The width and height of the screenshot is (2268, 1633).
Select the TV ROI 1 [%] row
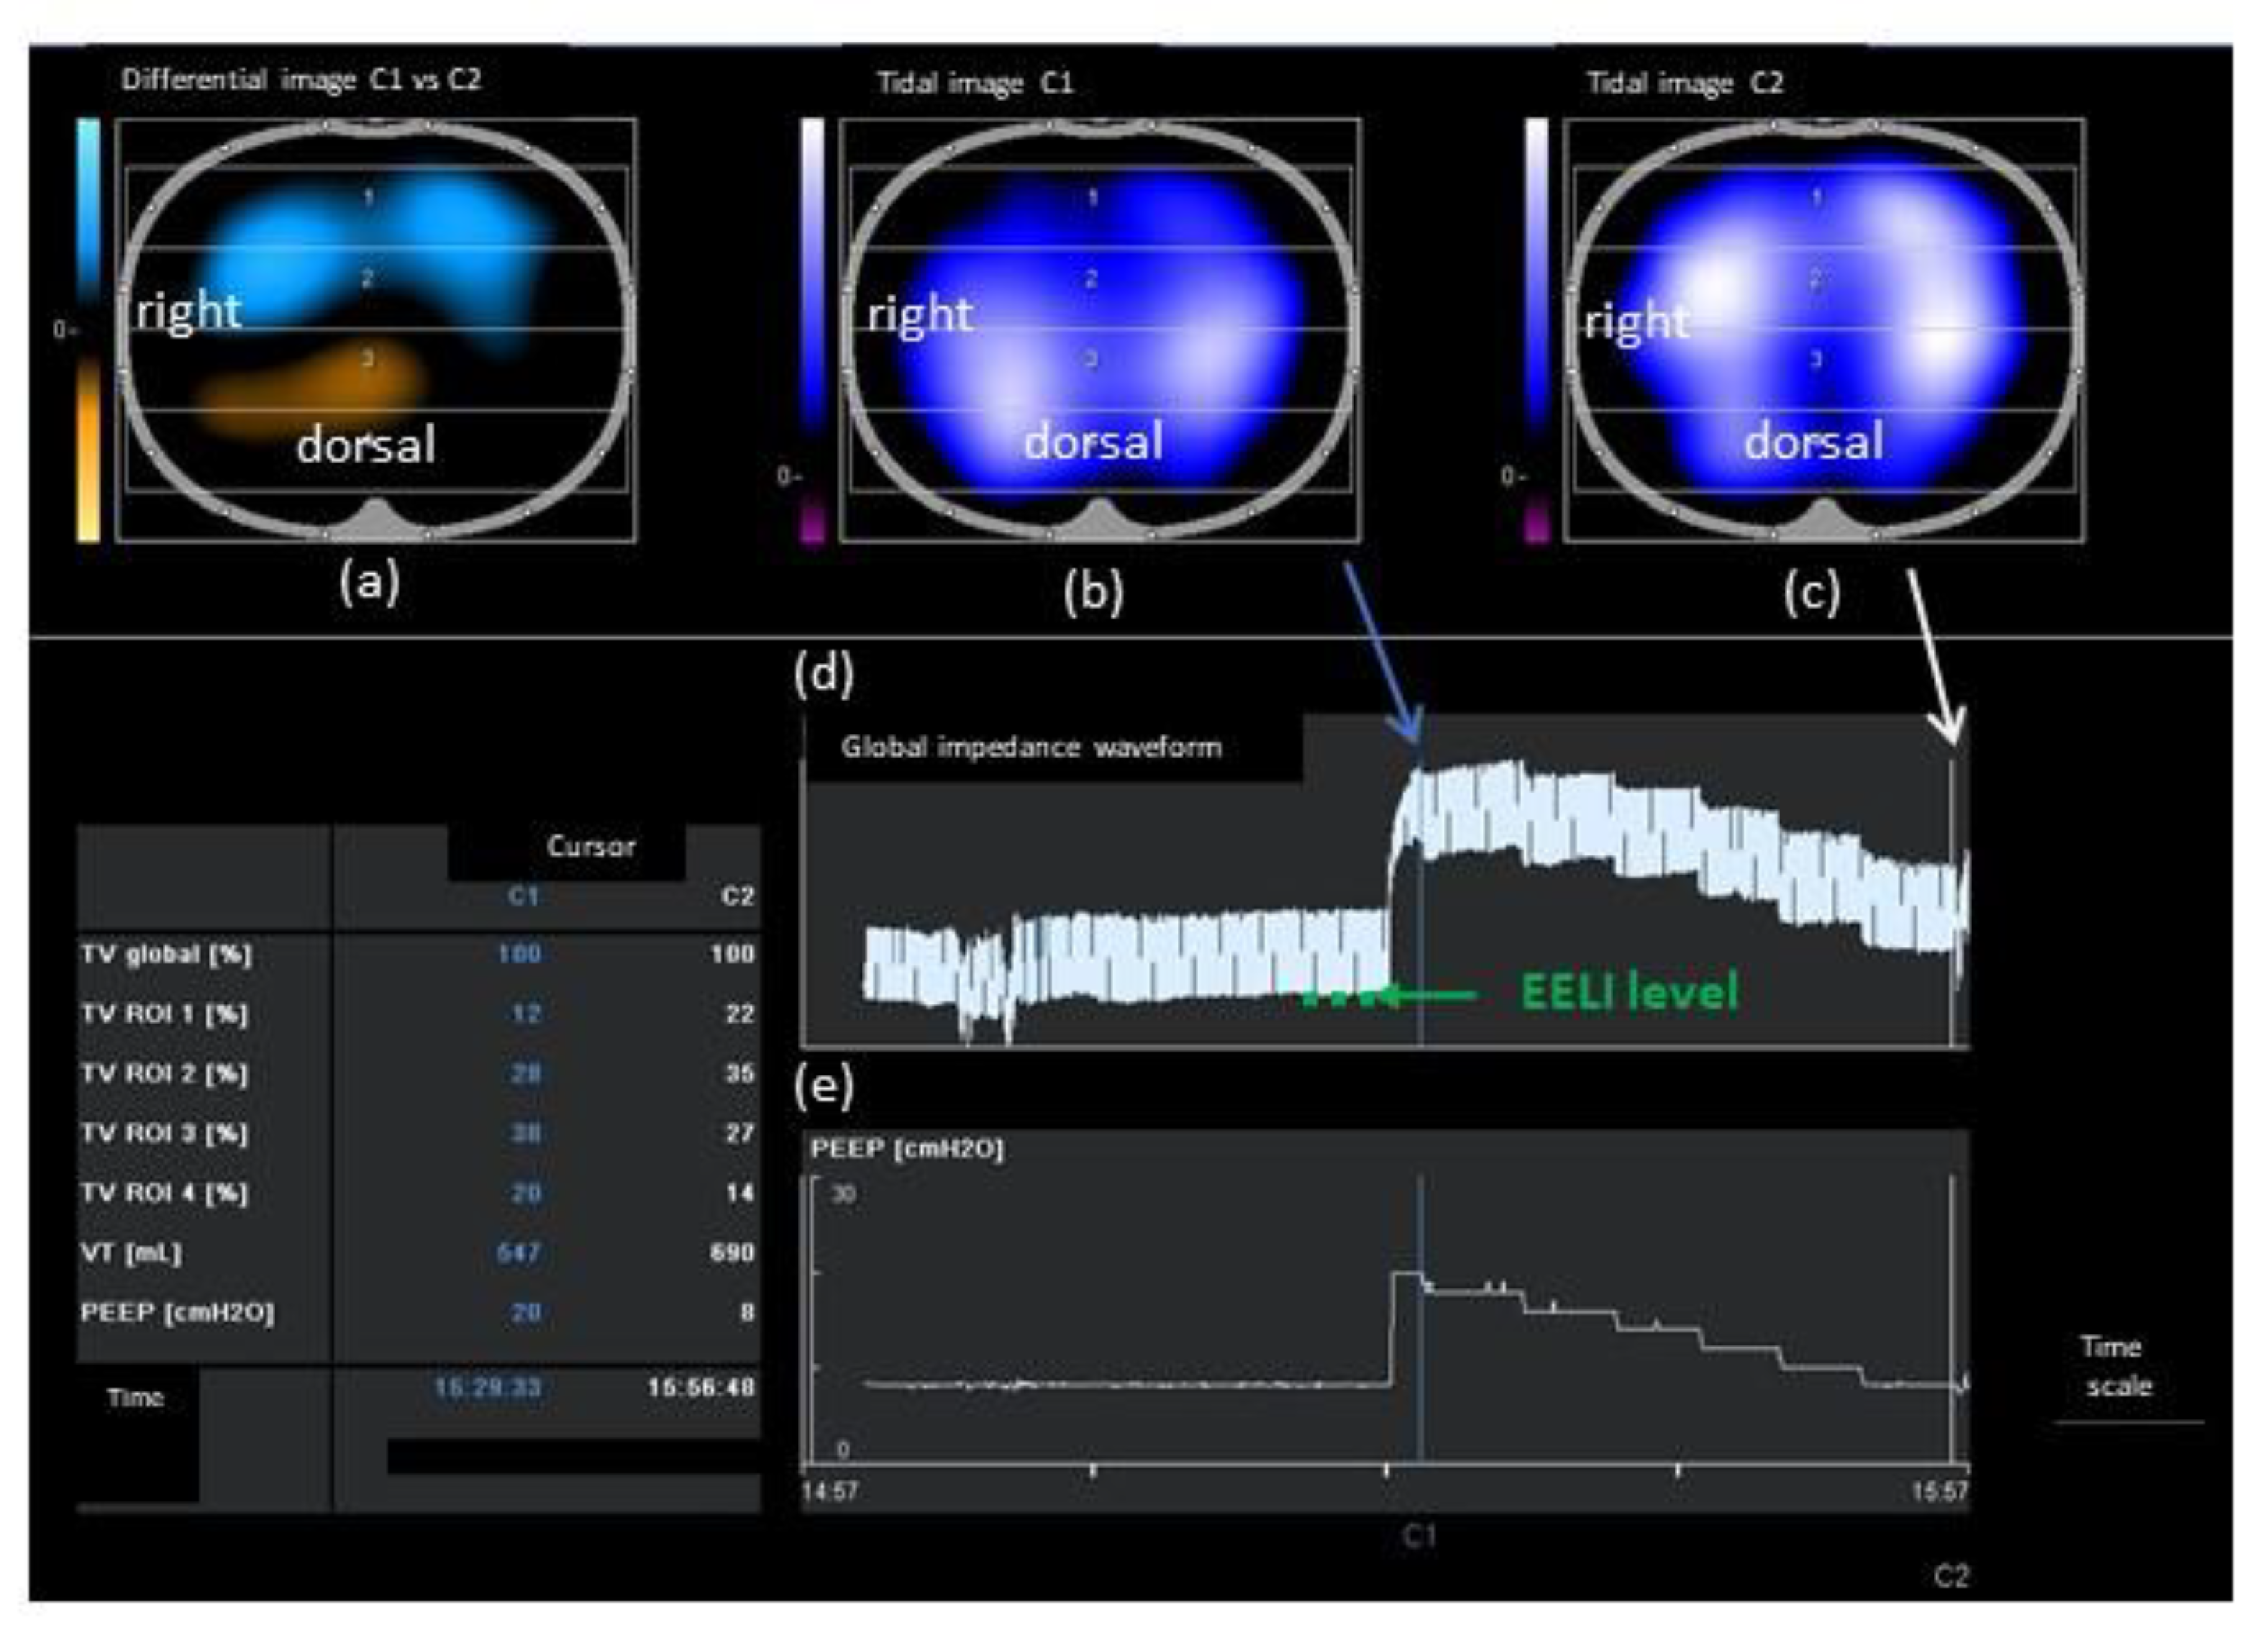point(165,1014)
